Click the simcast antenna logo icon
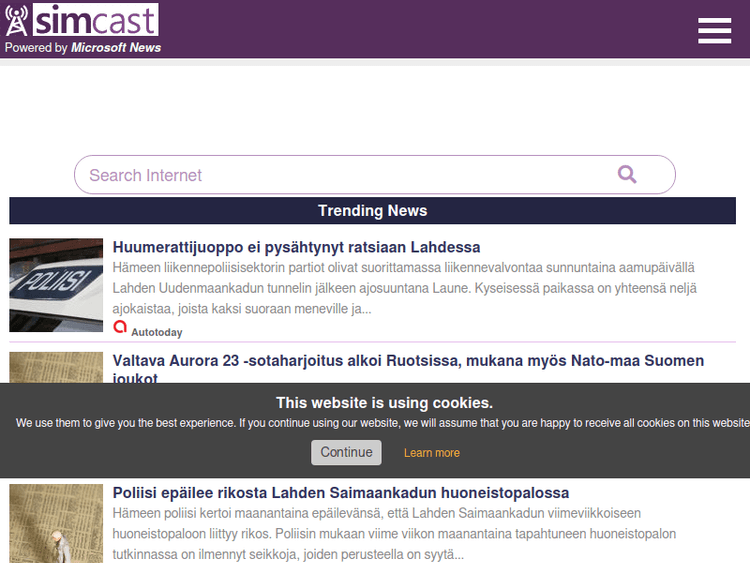The image size is (750, 563). coord(17,21)
